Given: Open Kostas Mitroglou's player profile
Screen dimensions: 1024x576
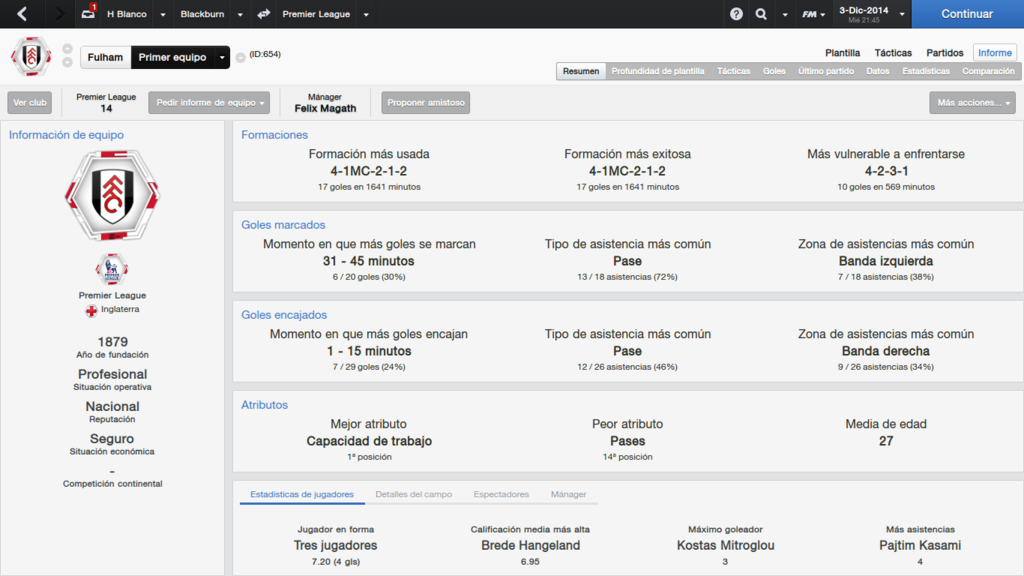Looking at the screenshot, I should (725, 545).
